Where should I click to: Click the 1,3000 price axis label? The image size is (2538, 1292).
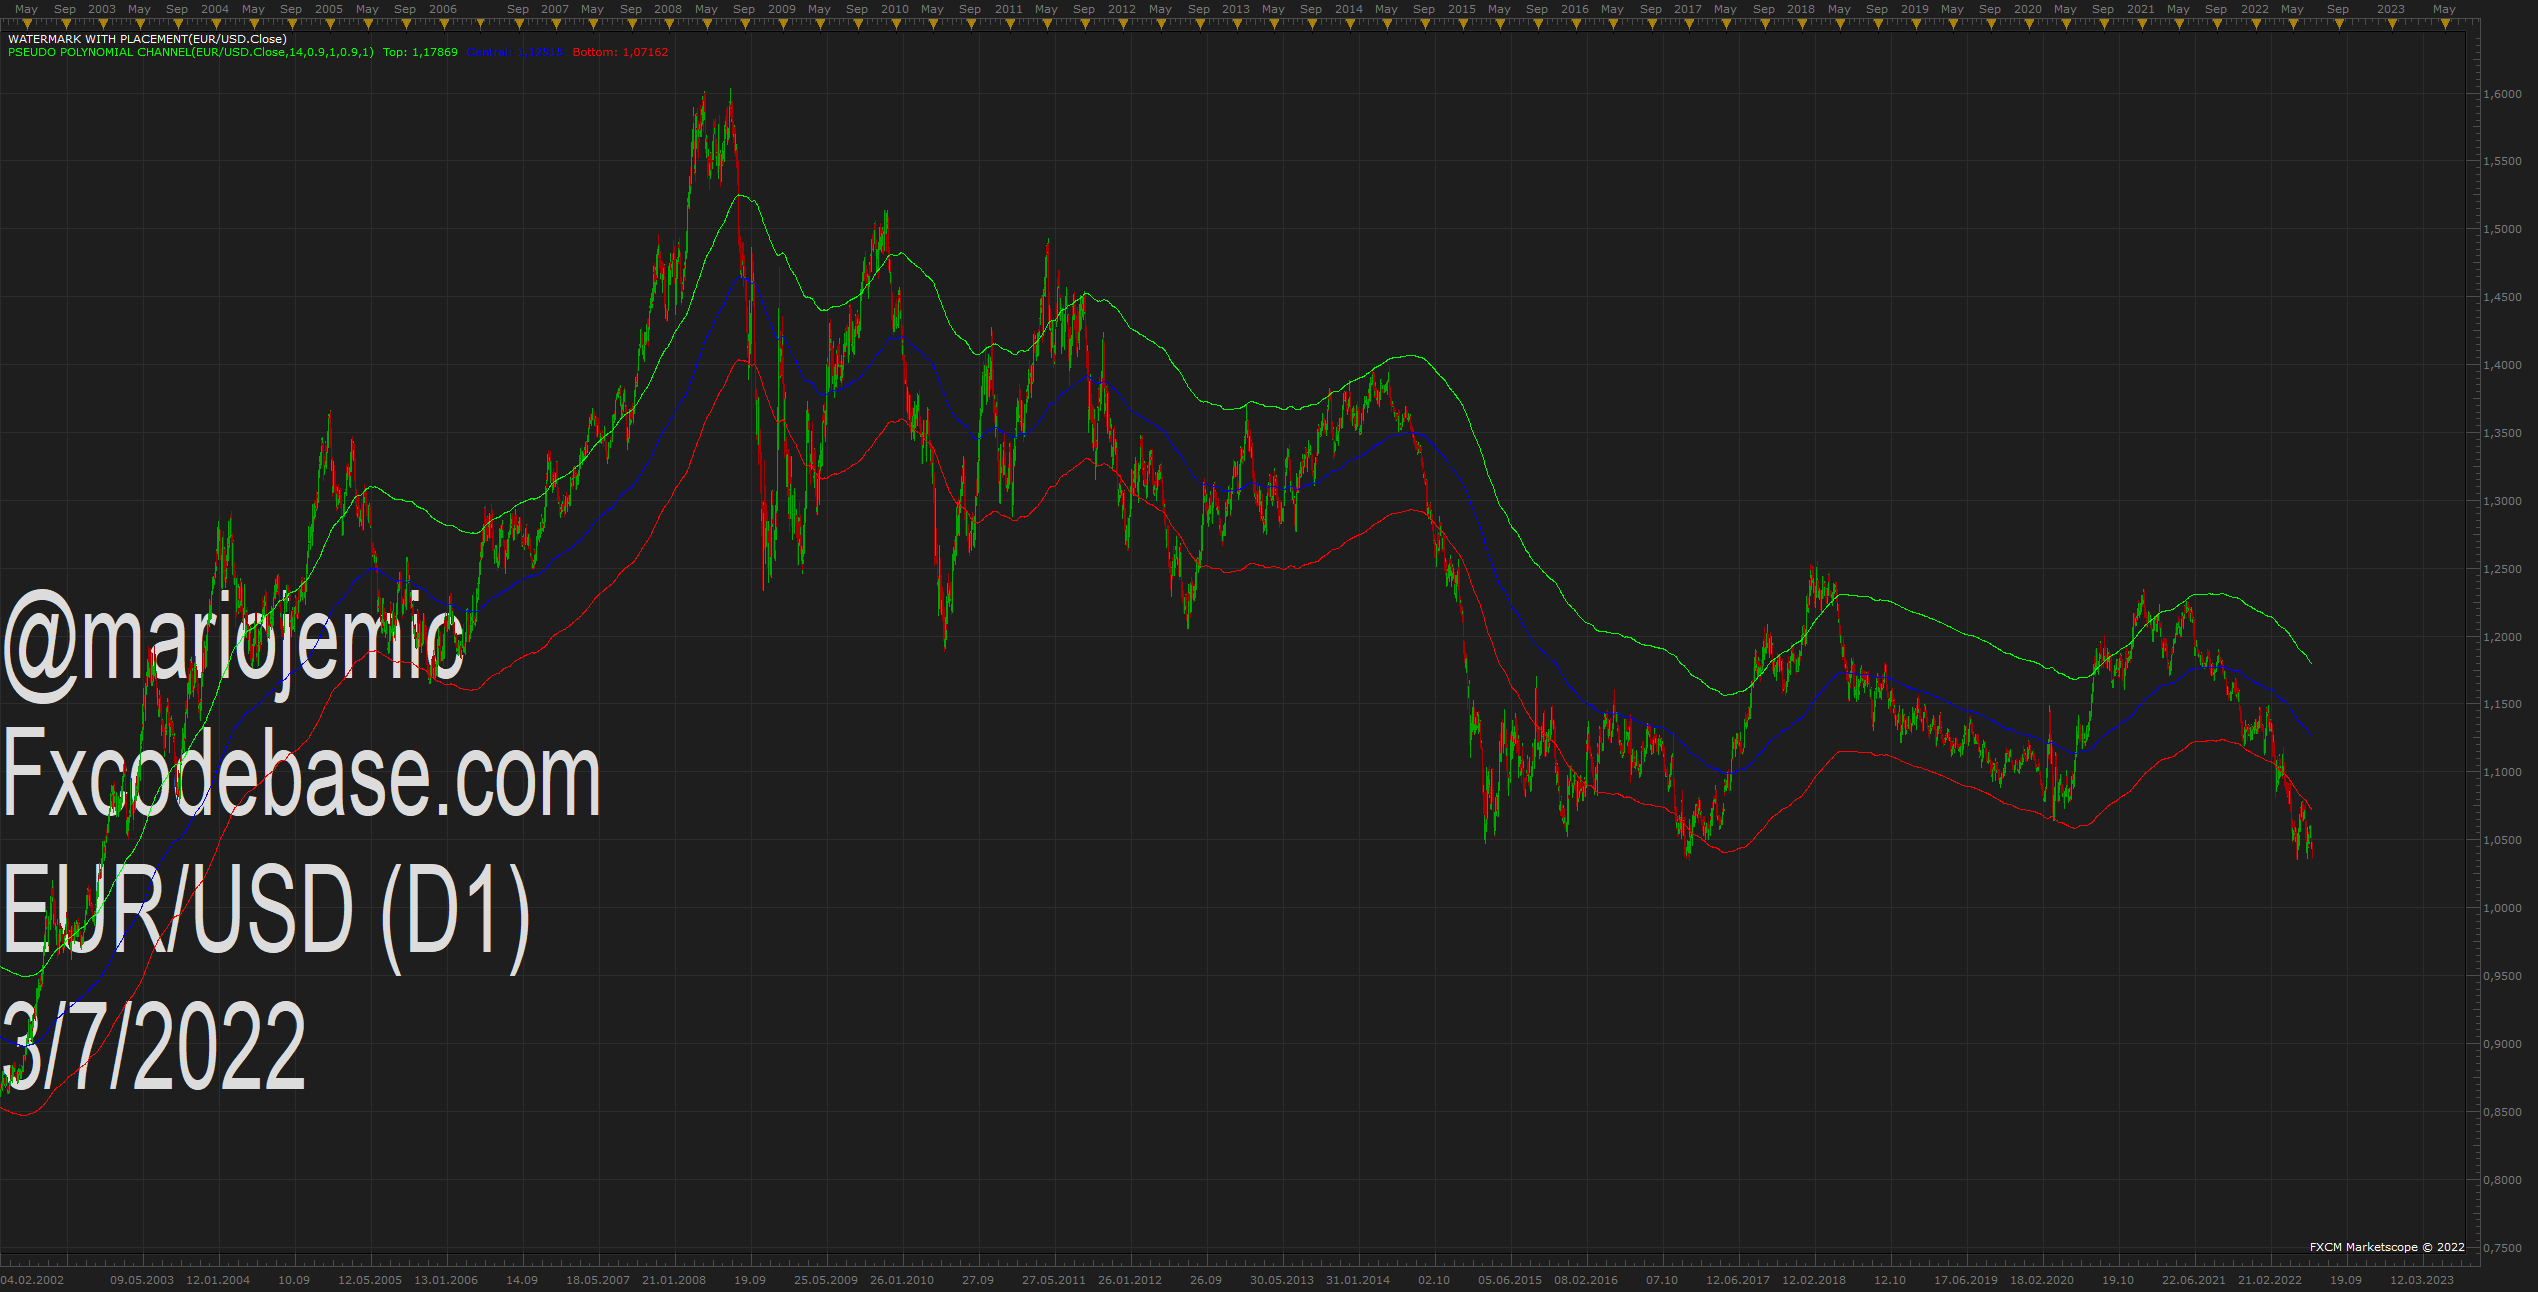(2502, 501)
